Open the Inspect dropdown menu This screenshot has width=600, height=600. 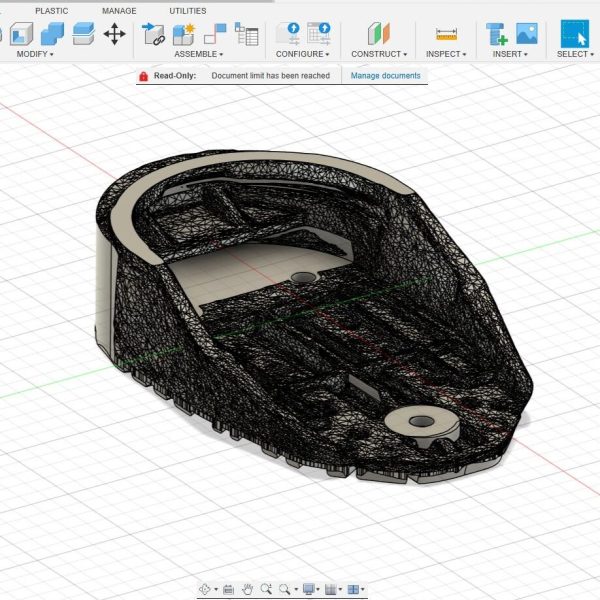click(446, 54)
